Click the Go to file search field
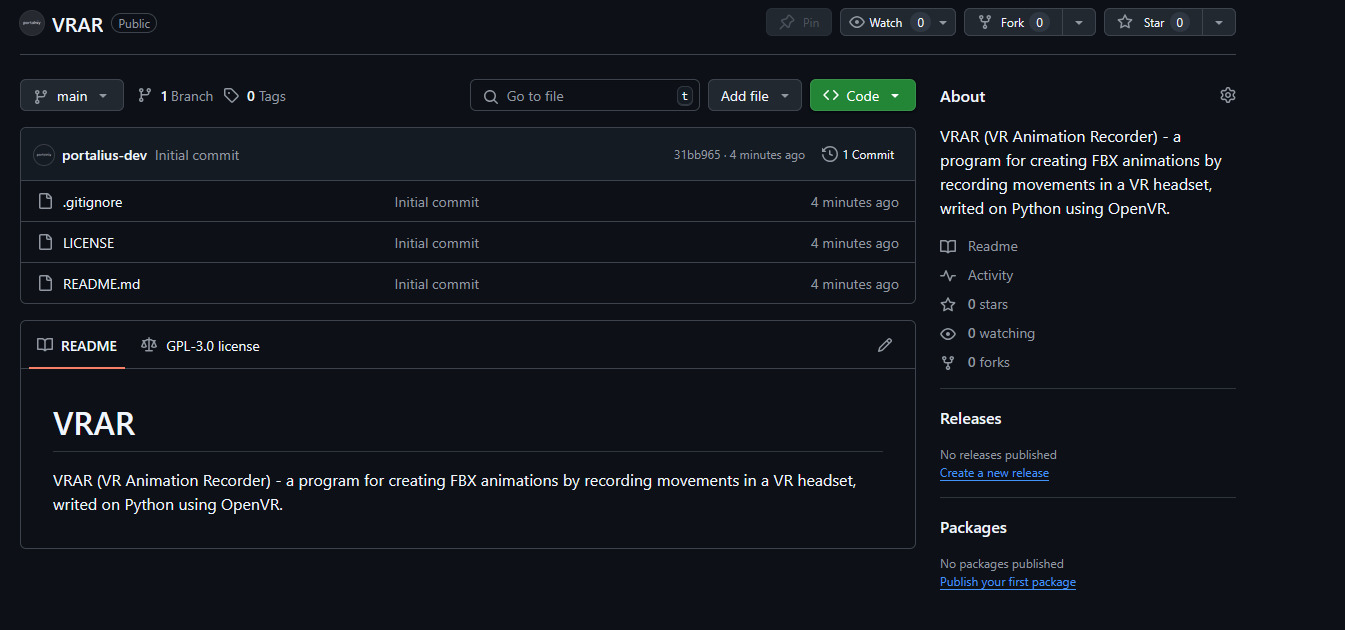The height and width of the screenshot is (630, 1345). [584, 96]
